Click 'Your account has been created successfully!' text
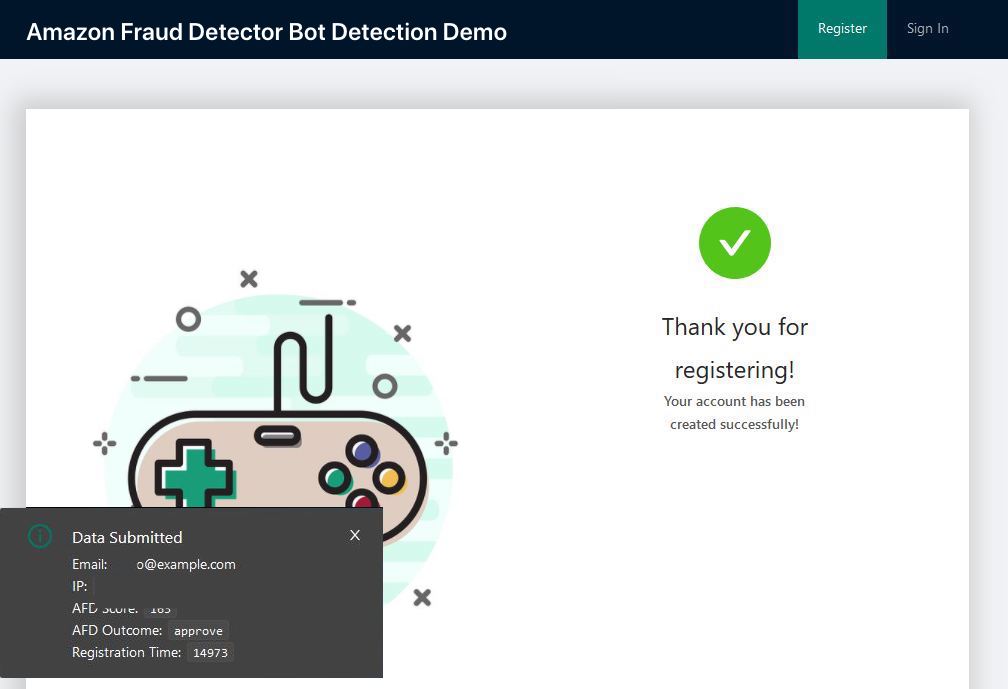 click(x=734, y=413)
